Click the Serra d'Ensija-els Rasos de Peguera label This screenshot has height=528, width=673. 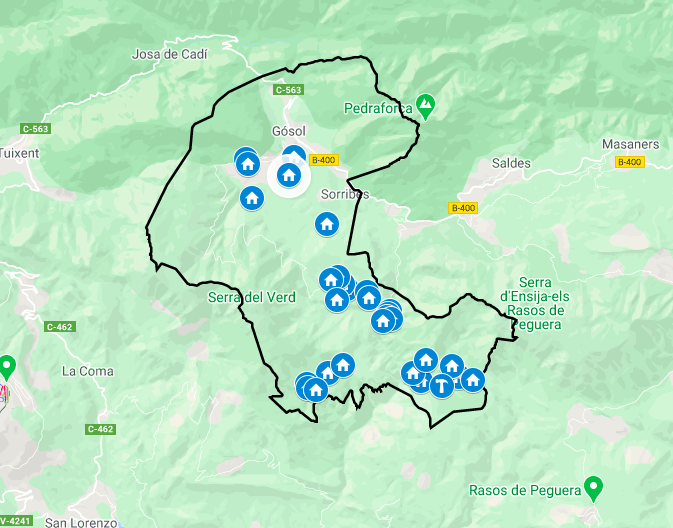(x=535, y=303)
